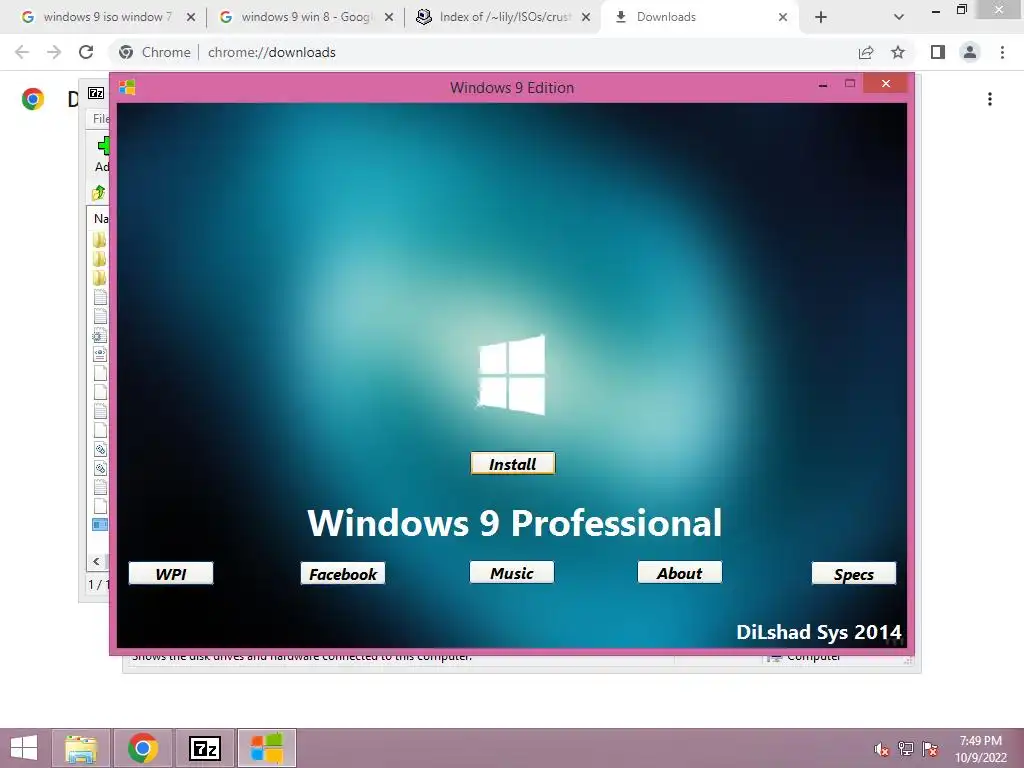Open the About button
This screenshot has width=1024, height=768.
(x=680, y=573)
